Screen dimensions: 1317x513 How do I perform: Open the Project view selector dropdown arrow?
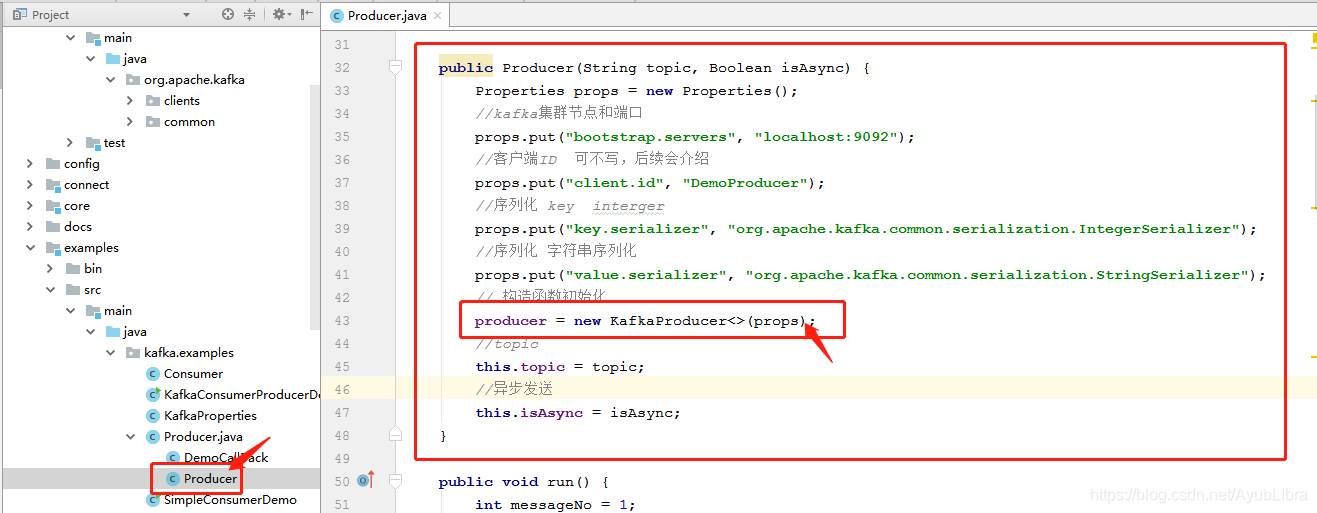[186, 15]
